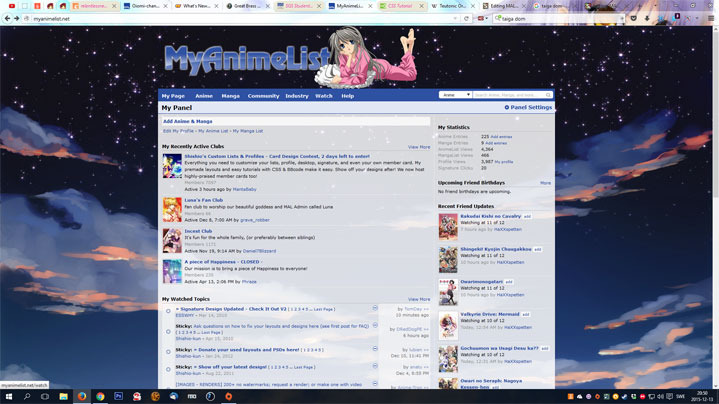Open the Luna's Fan Club link

tap(204, 200)
